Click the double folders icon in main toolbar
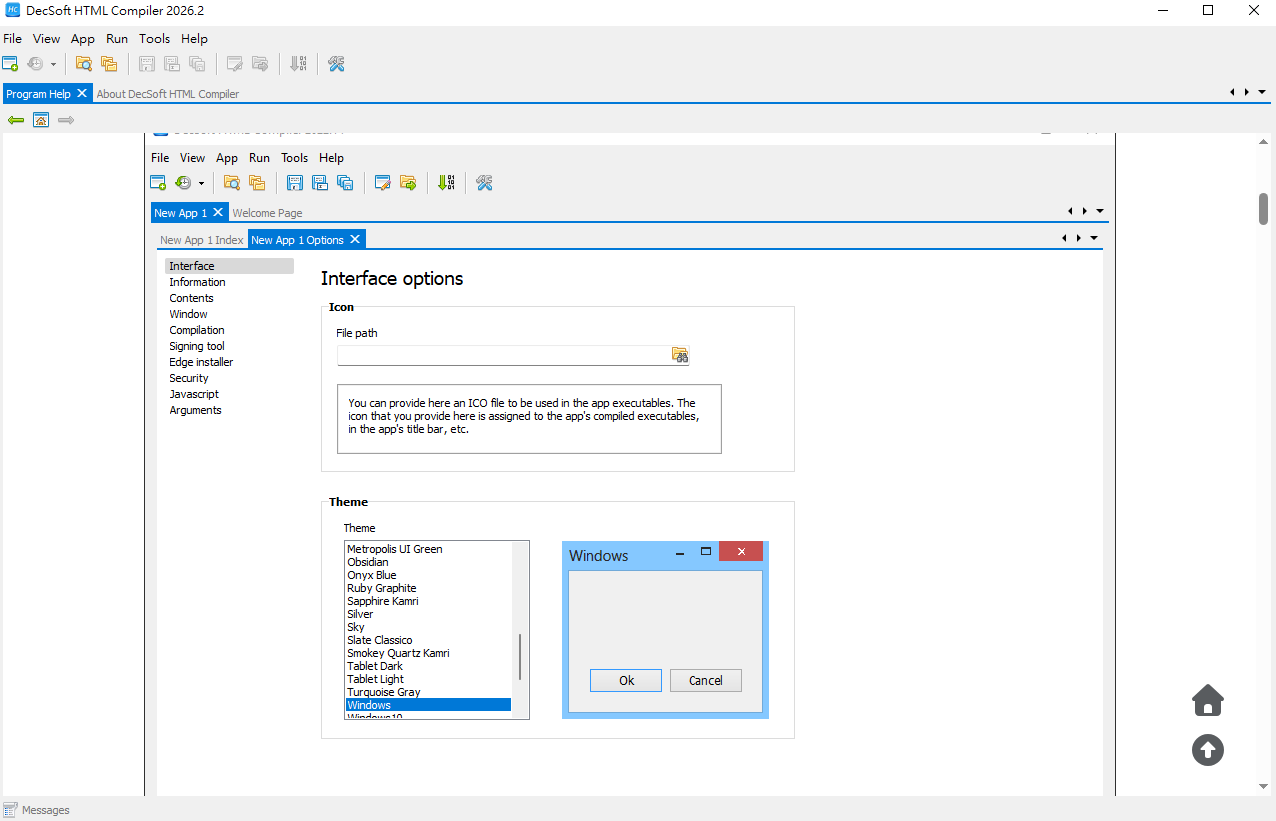 (x=109, y=64)
